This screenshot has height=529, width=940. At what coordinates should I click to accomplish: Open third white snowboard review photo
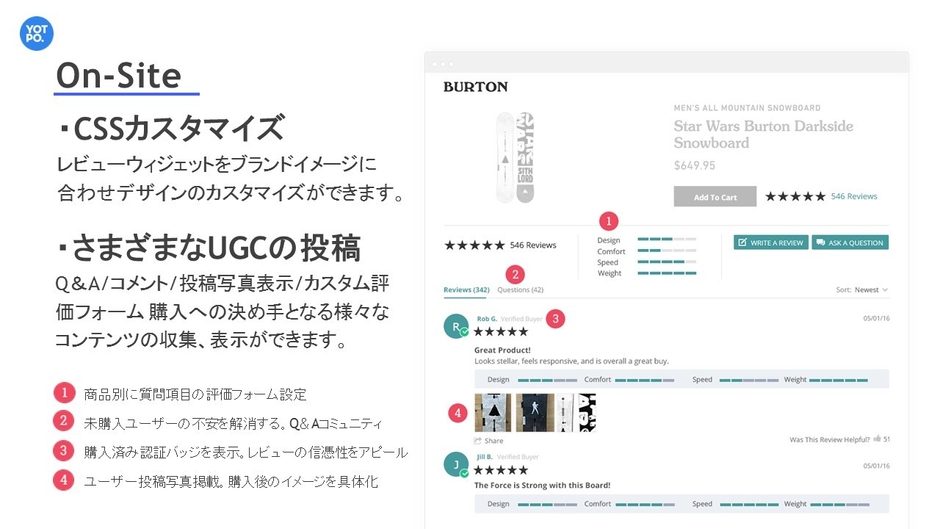click(565, 413)
